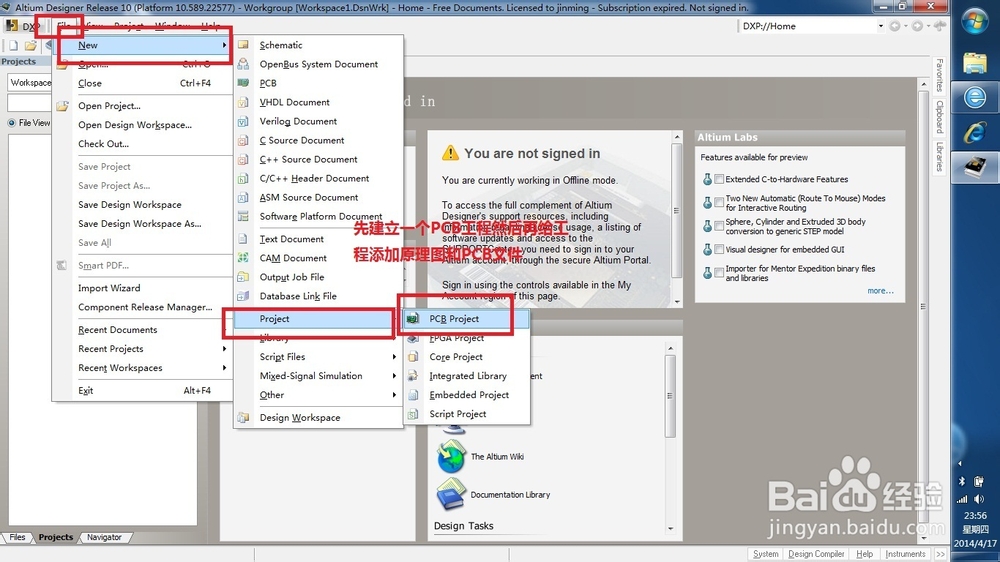
Task: Open DXP://Home address dropdown
Action: (x=880, y=26)
